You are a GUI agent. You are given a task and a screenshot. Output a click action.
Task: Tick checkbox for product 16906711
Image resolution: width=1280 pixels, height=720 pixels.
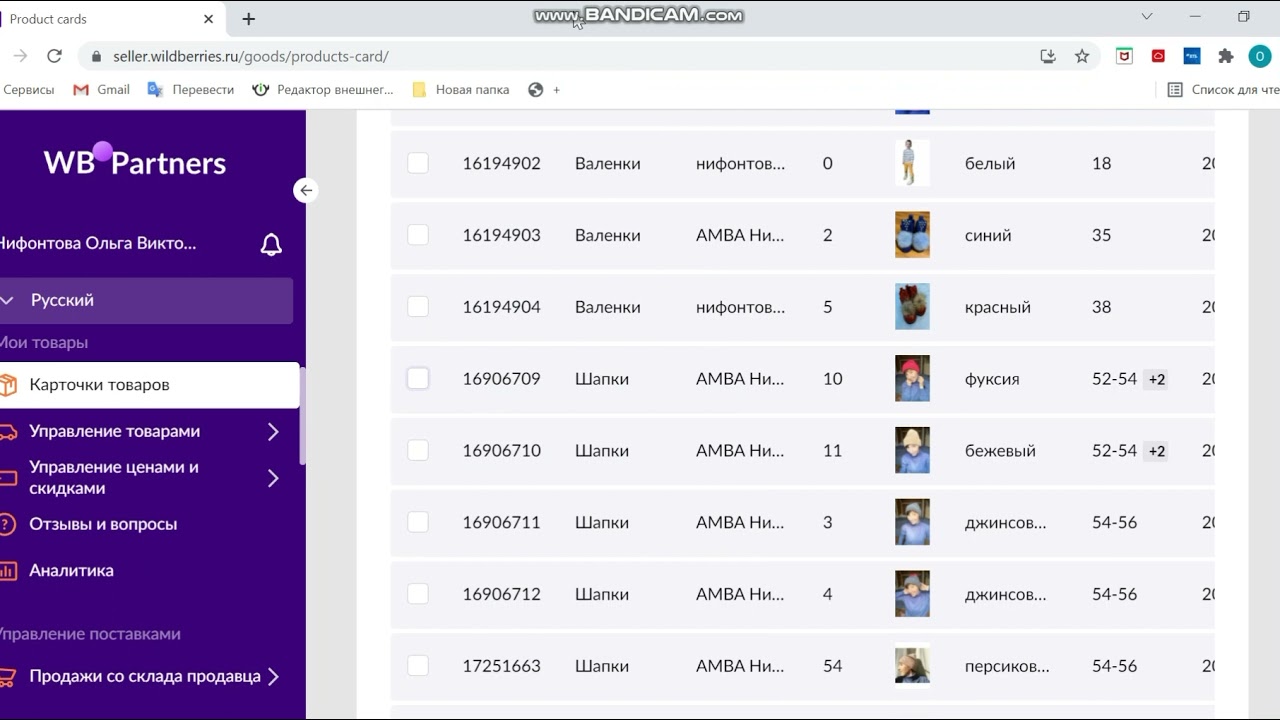point(418,522)
